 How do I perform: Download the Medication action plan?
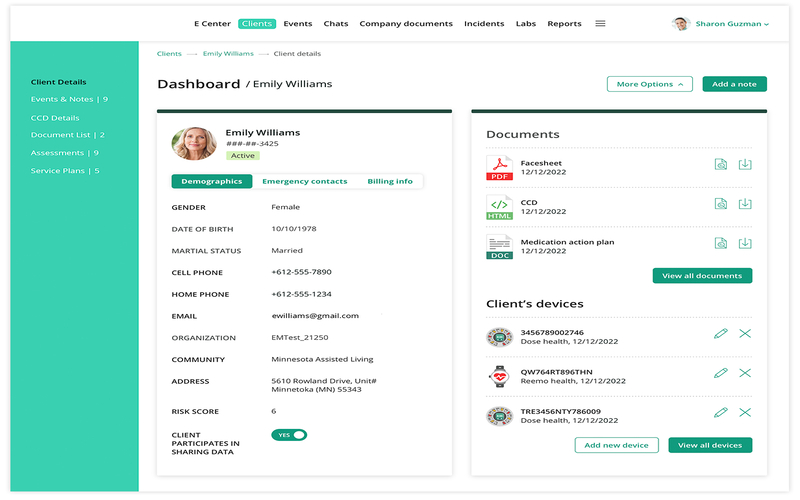[x=745, y=243]
